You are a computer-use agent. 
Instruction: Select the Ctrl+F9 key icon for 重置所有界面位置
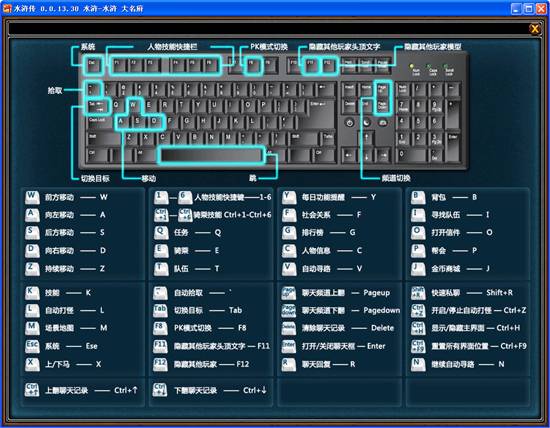418,346
